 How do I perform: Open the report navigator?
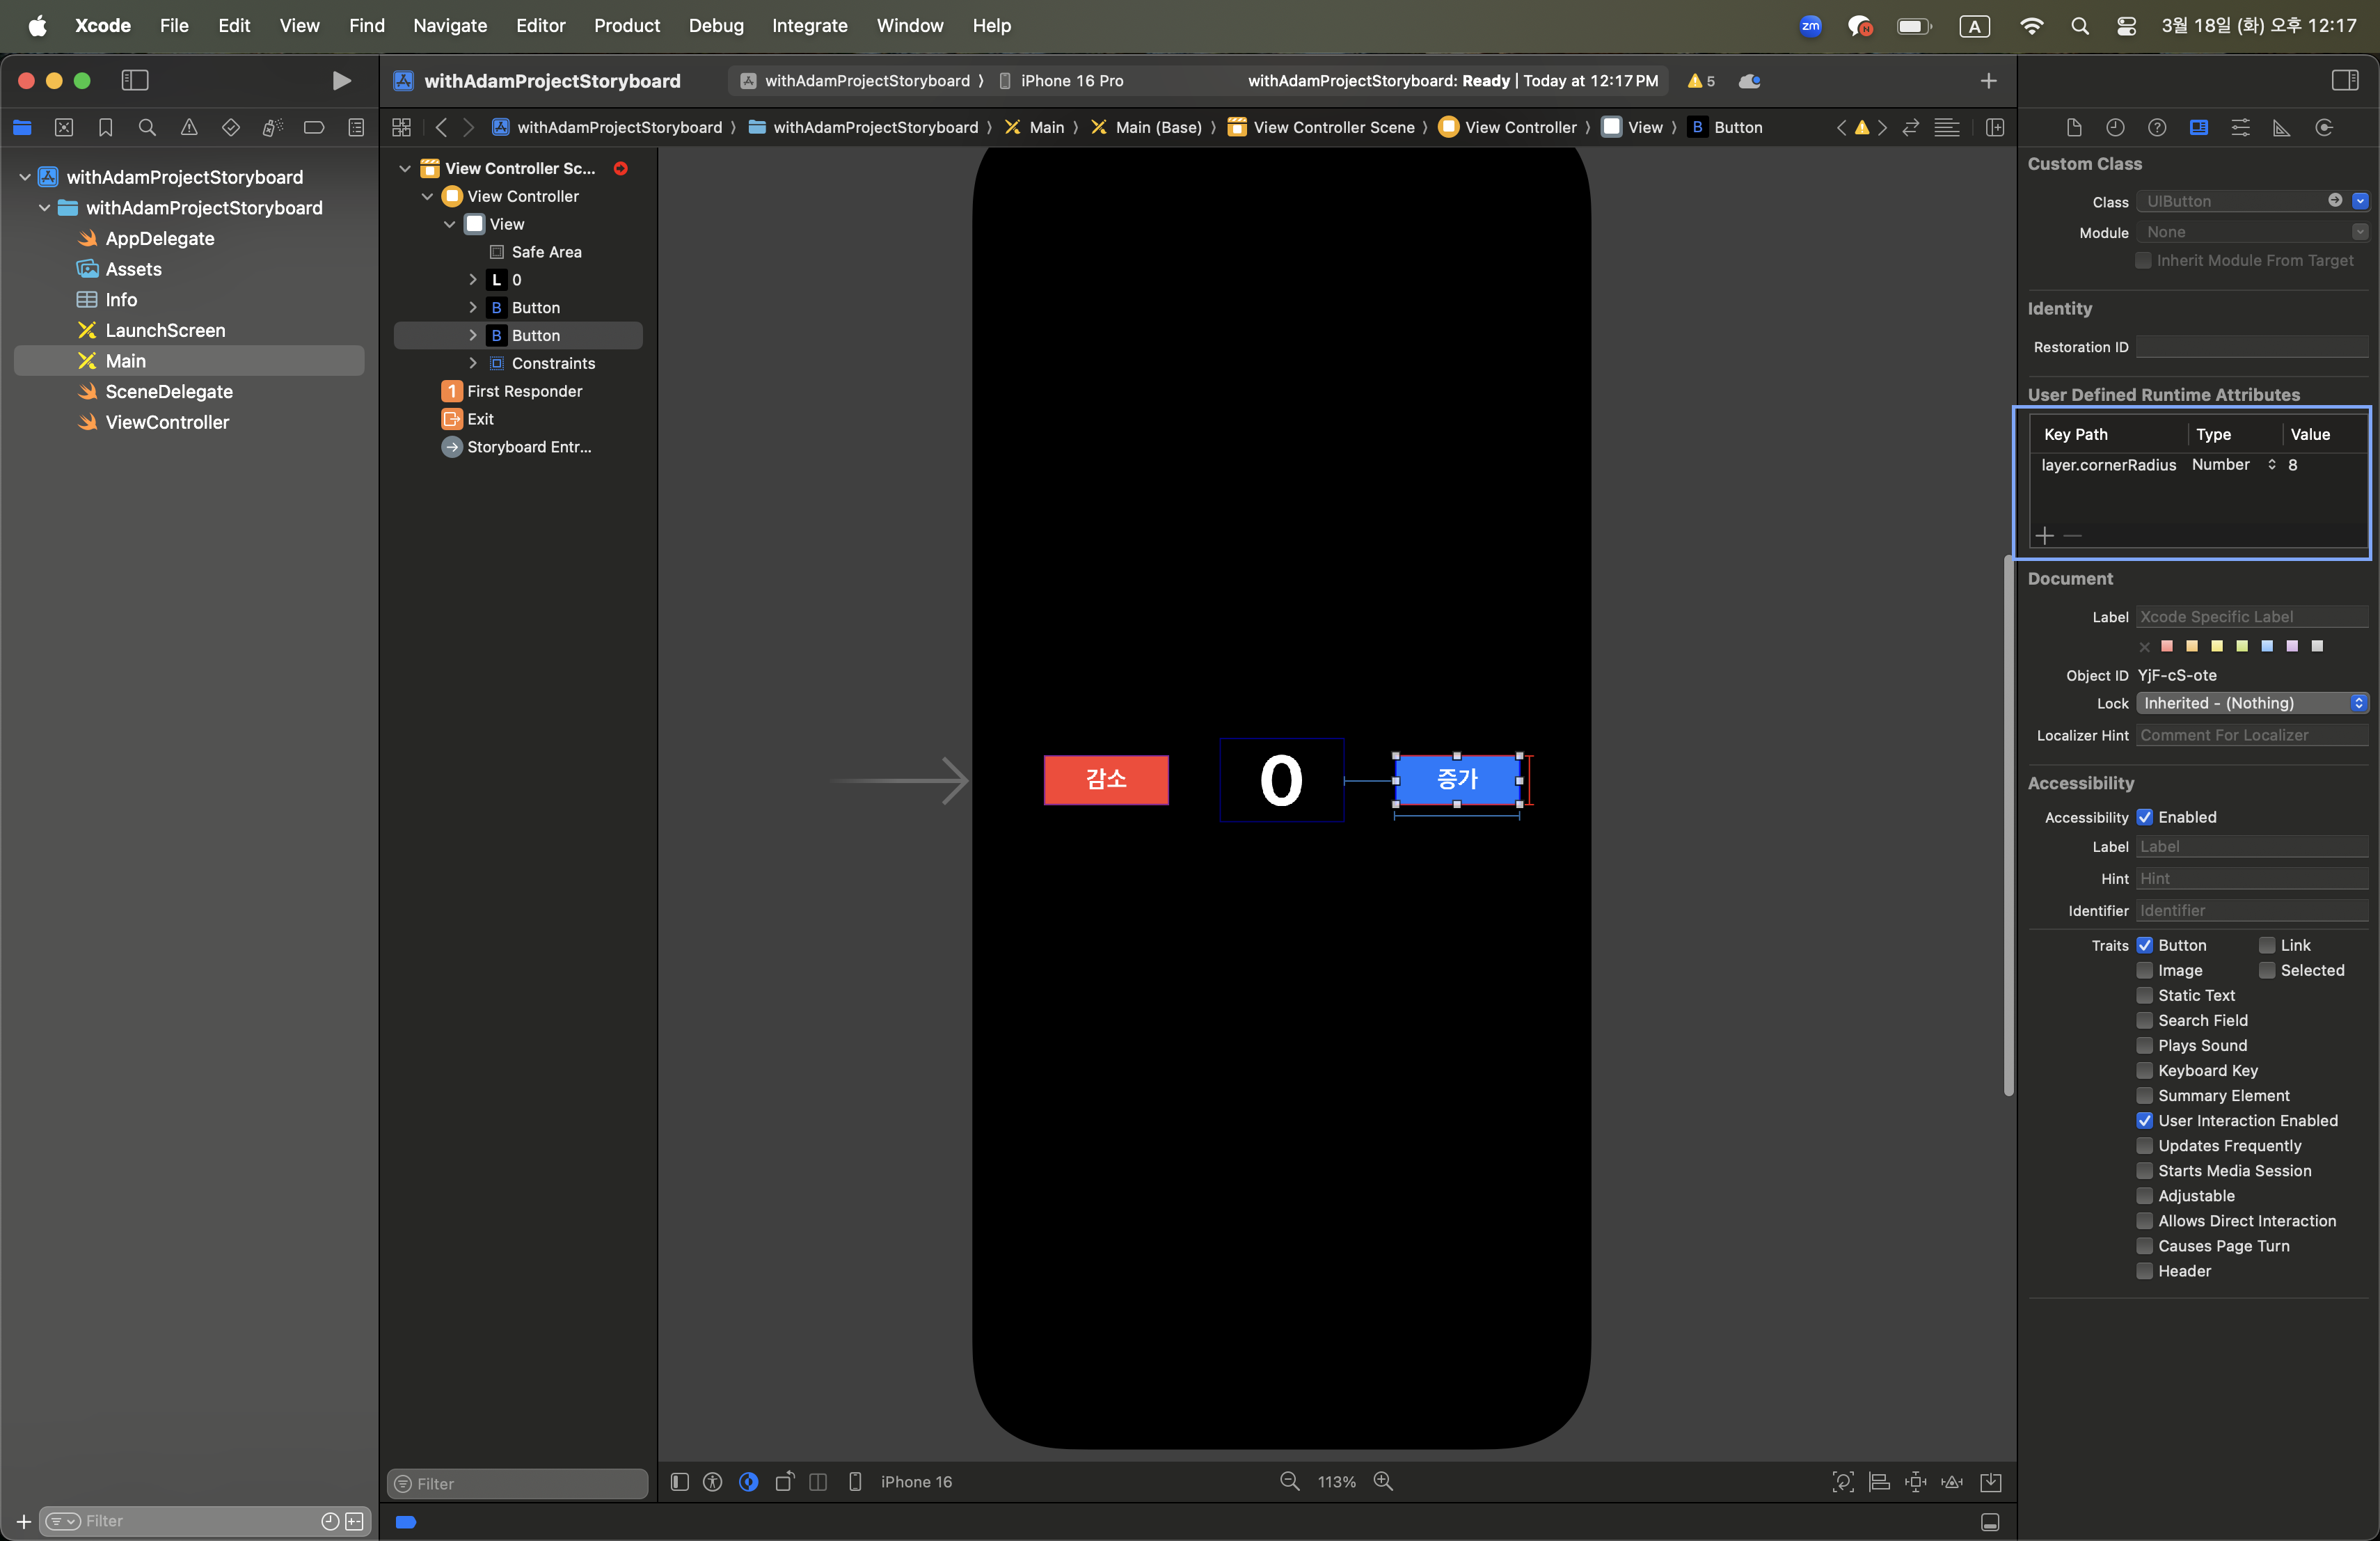(356, 127)
